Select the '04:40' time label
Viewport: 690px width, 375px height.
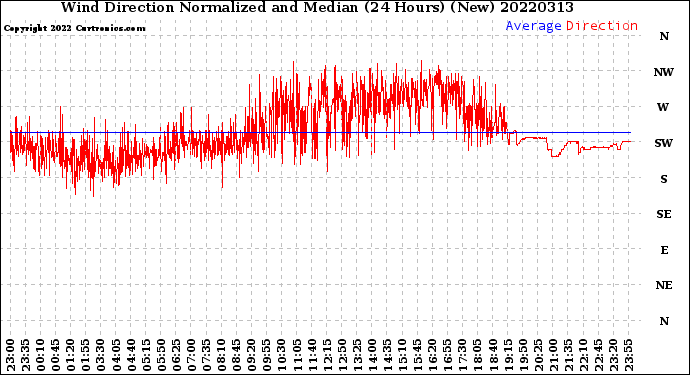(131, 355)
